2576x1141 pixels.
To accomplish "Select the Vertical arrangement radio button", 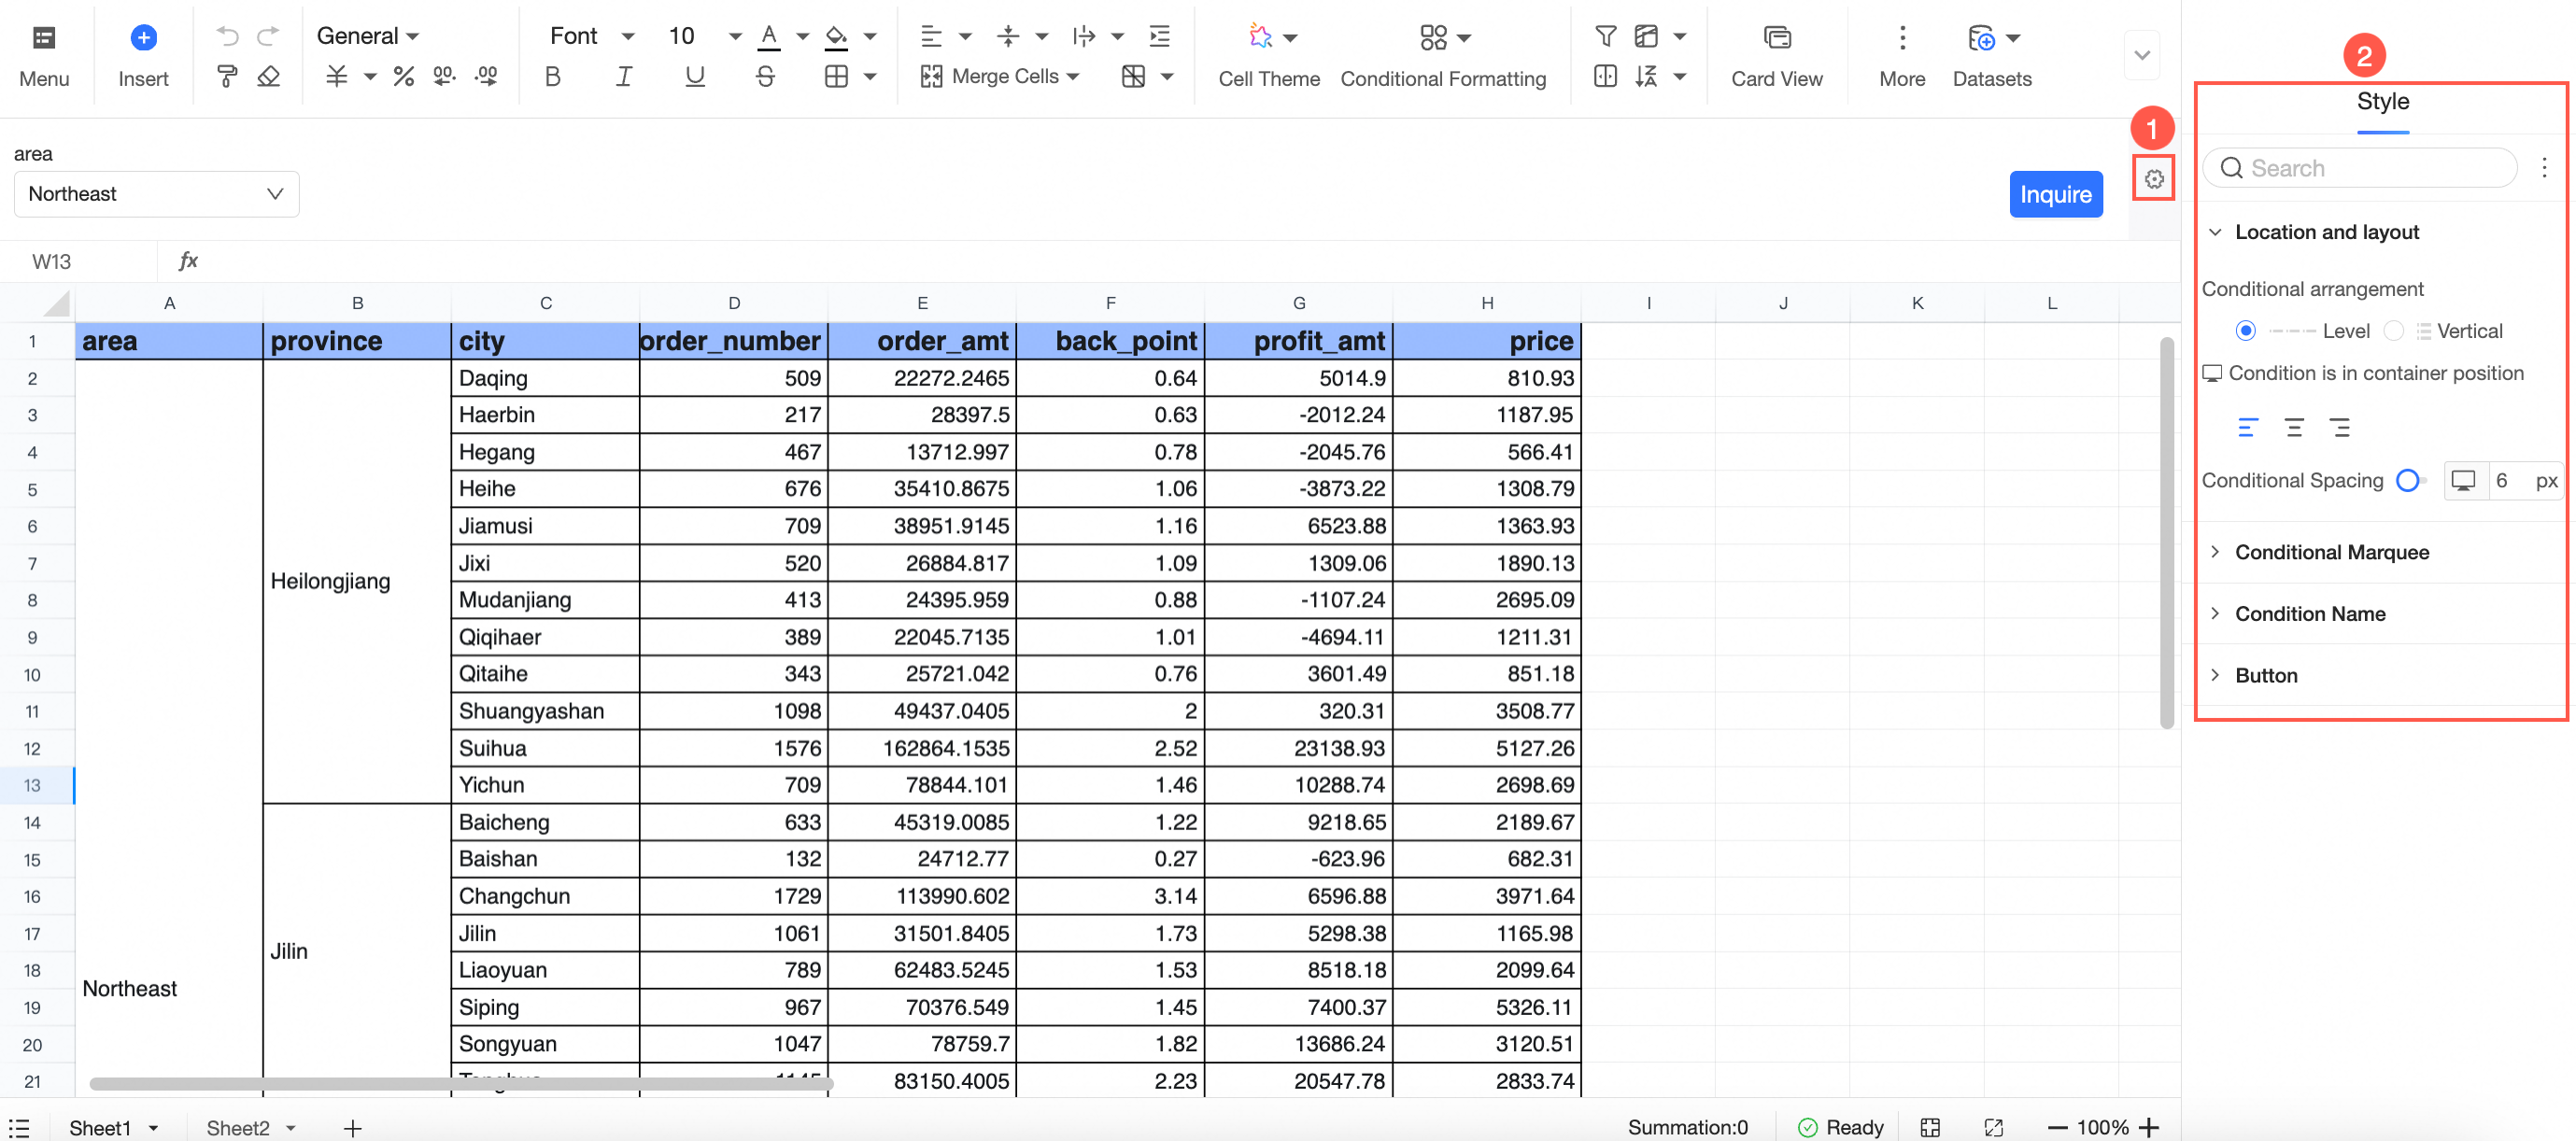I will pos(2393,331).
